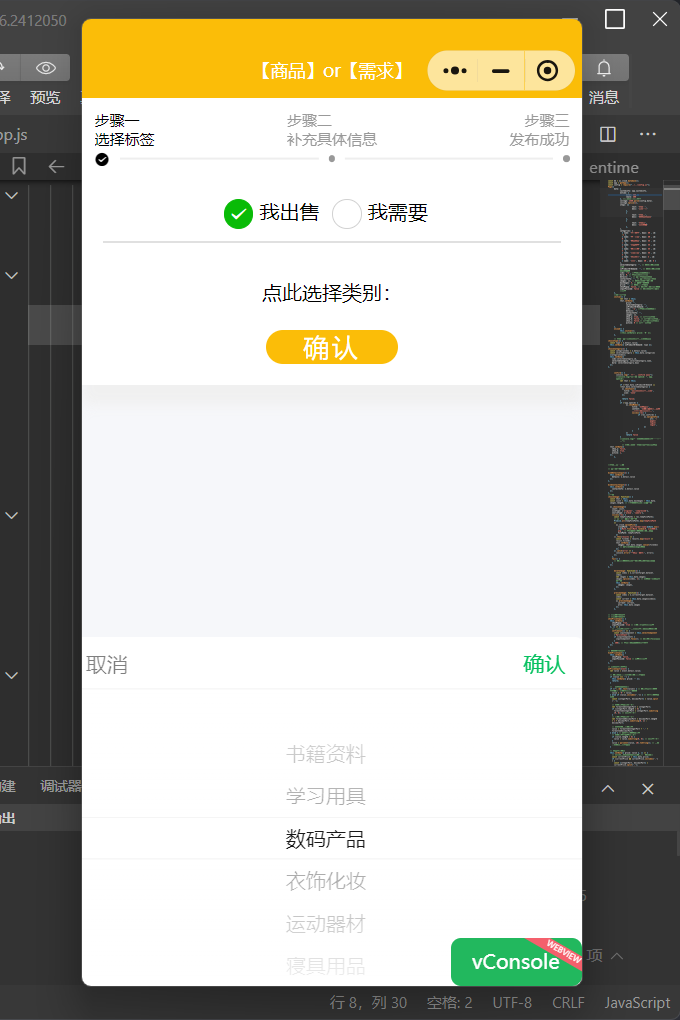Viewport: 680px width, 1020px height.
Task: Click the 行 8, 列 30 status entry
Action: coord(368,1002)
